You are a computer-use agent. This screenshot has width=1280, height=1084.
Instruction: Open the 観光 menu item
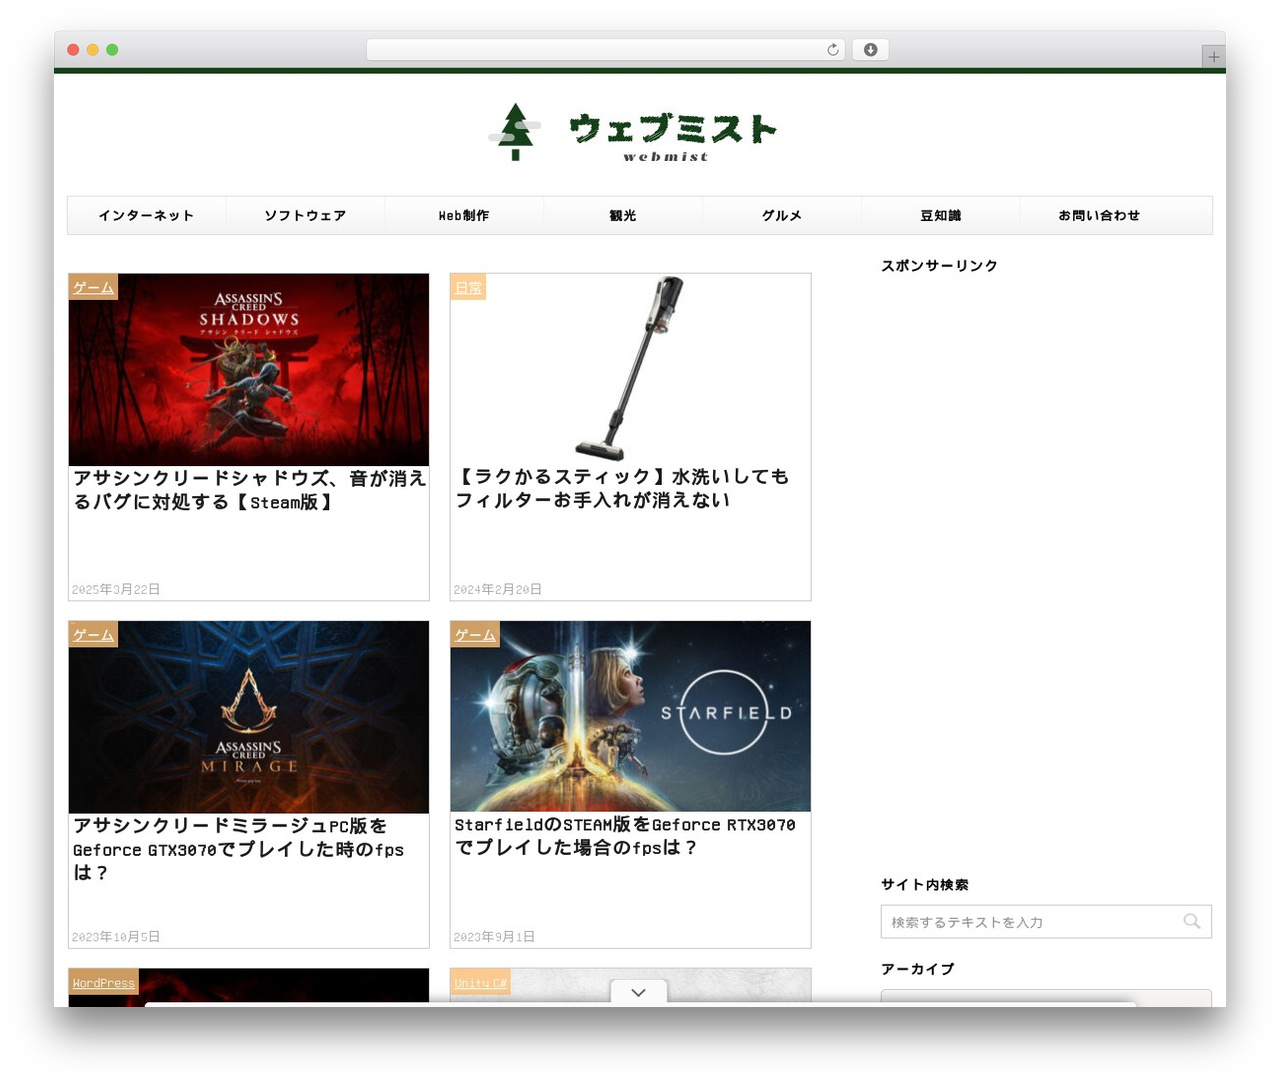[x=623, y=215]
